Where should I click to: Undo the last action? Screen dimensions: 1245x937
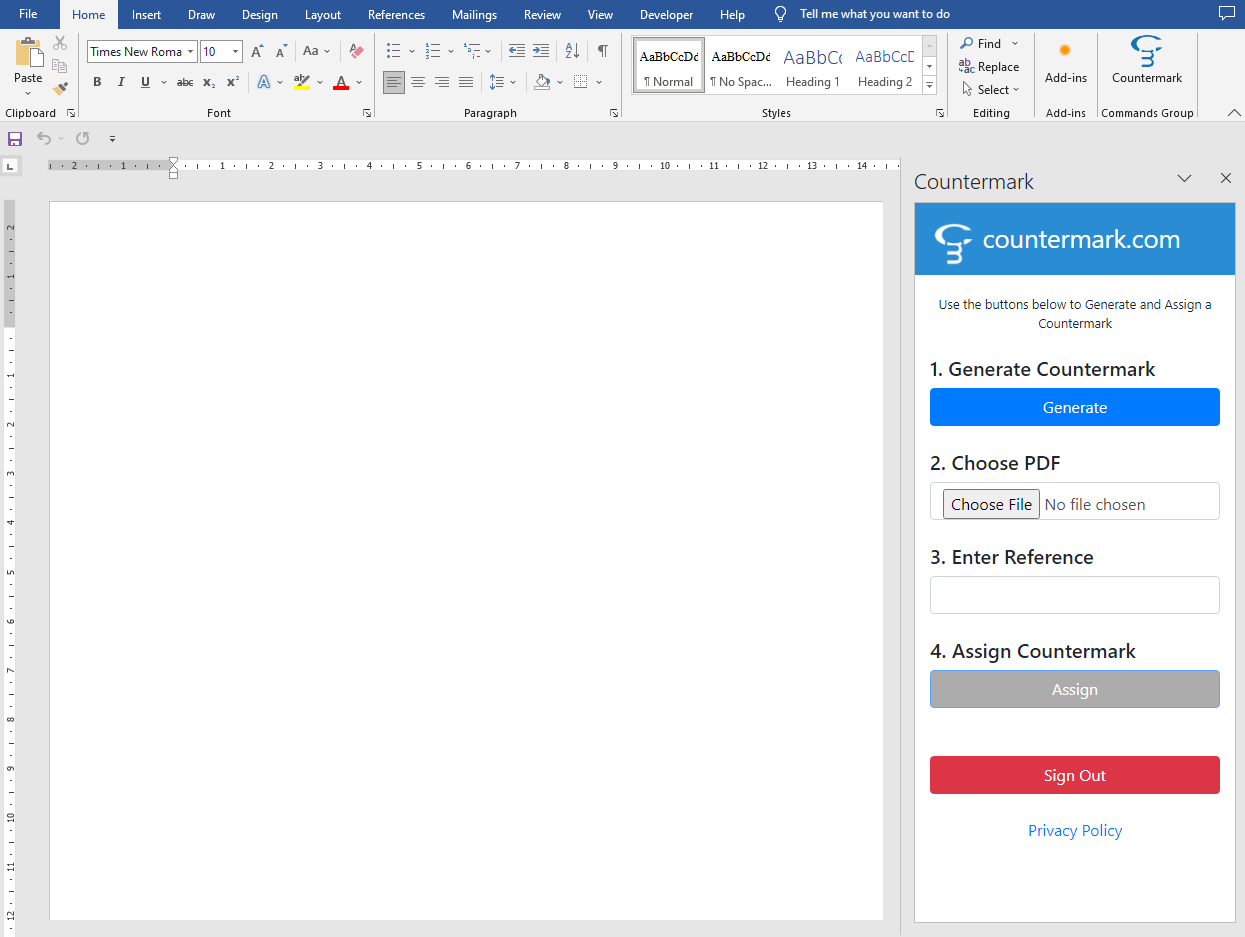coord(44,139)
